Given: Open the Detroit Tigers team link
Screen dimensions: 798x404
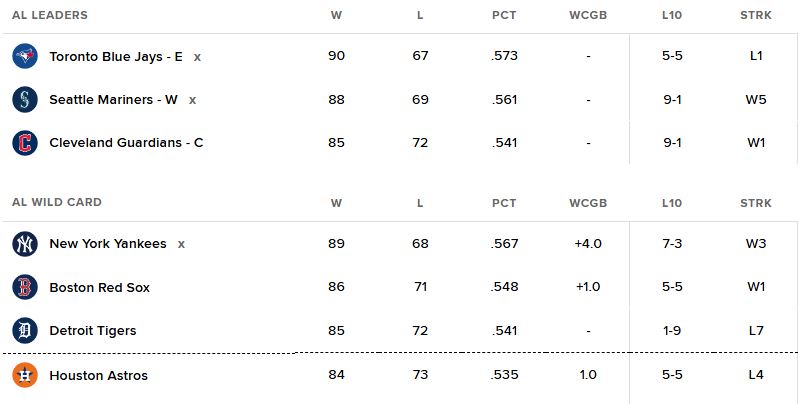Looking at the screenshot, I should (x=92, y=330).
